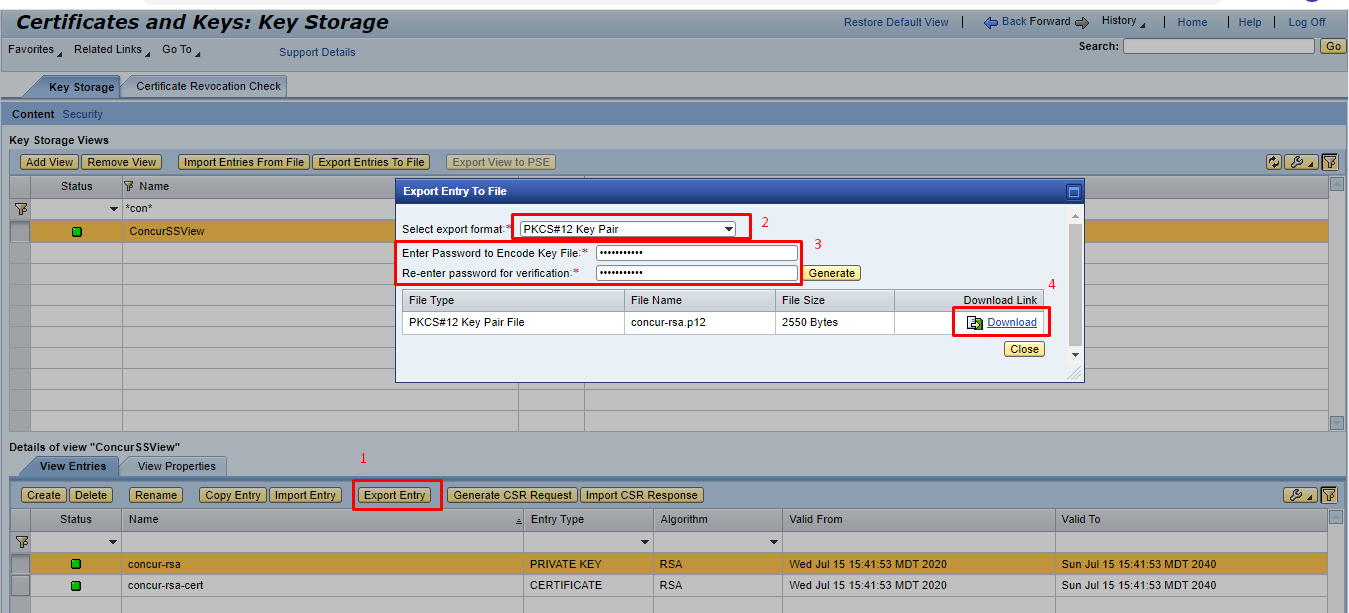Screen dimensions: 1349x613
Task: Click the download file icon beside Download
Action: (974, 323)
